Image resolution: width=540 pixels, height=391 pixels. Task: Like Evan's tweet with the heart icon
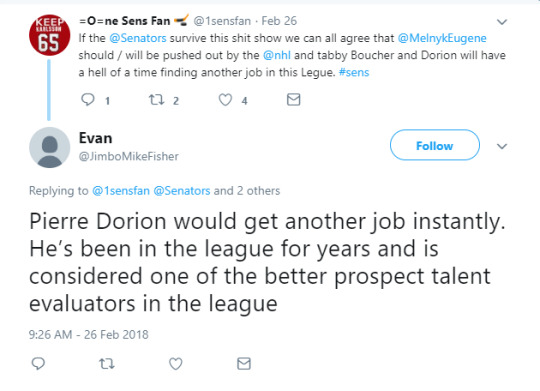coord(176,364)
